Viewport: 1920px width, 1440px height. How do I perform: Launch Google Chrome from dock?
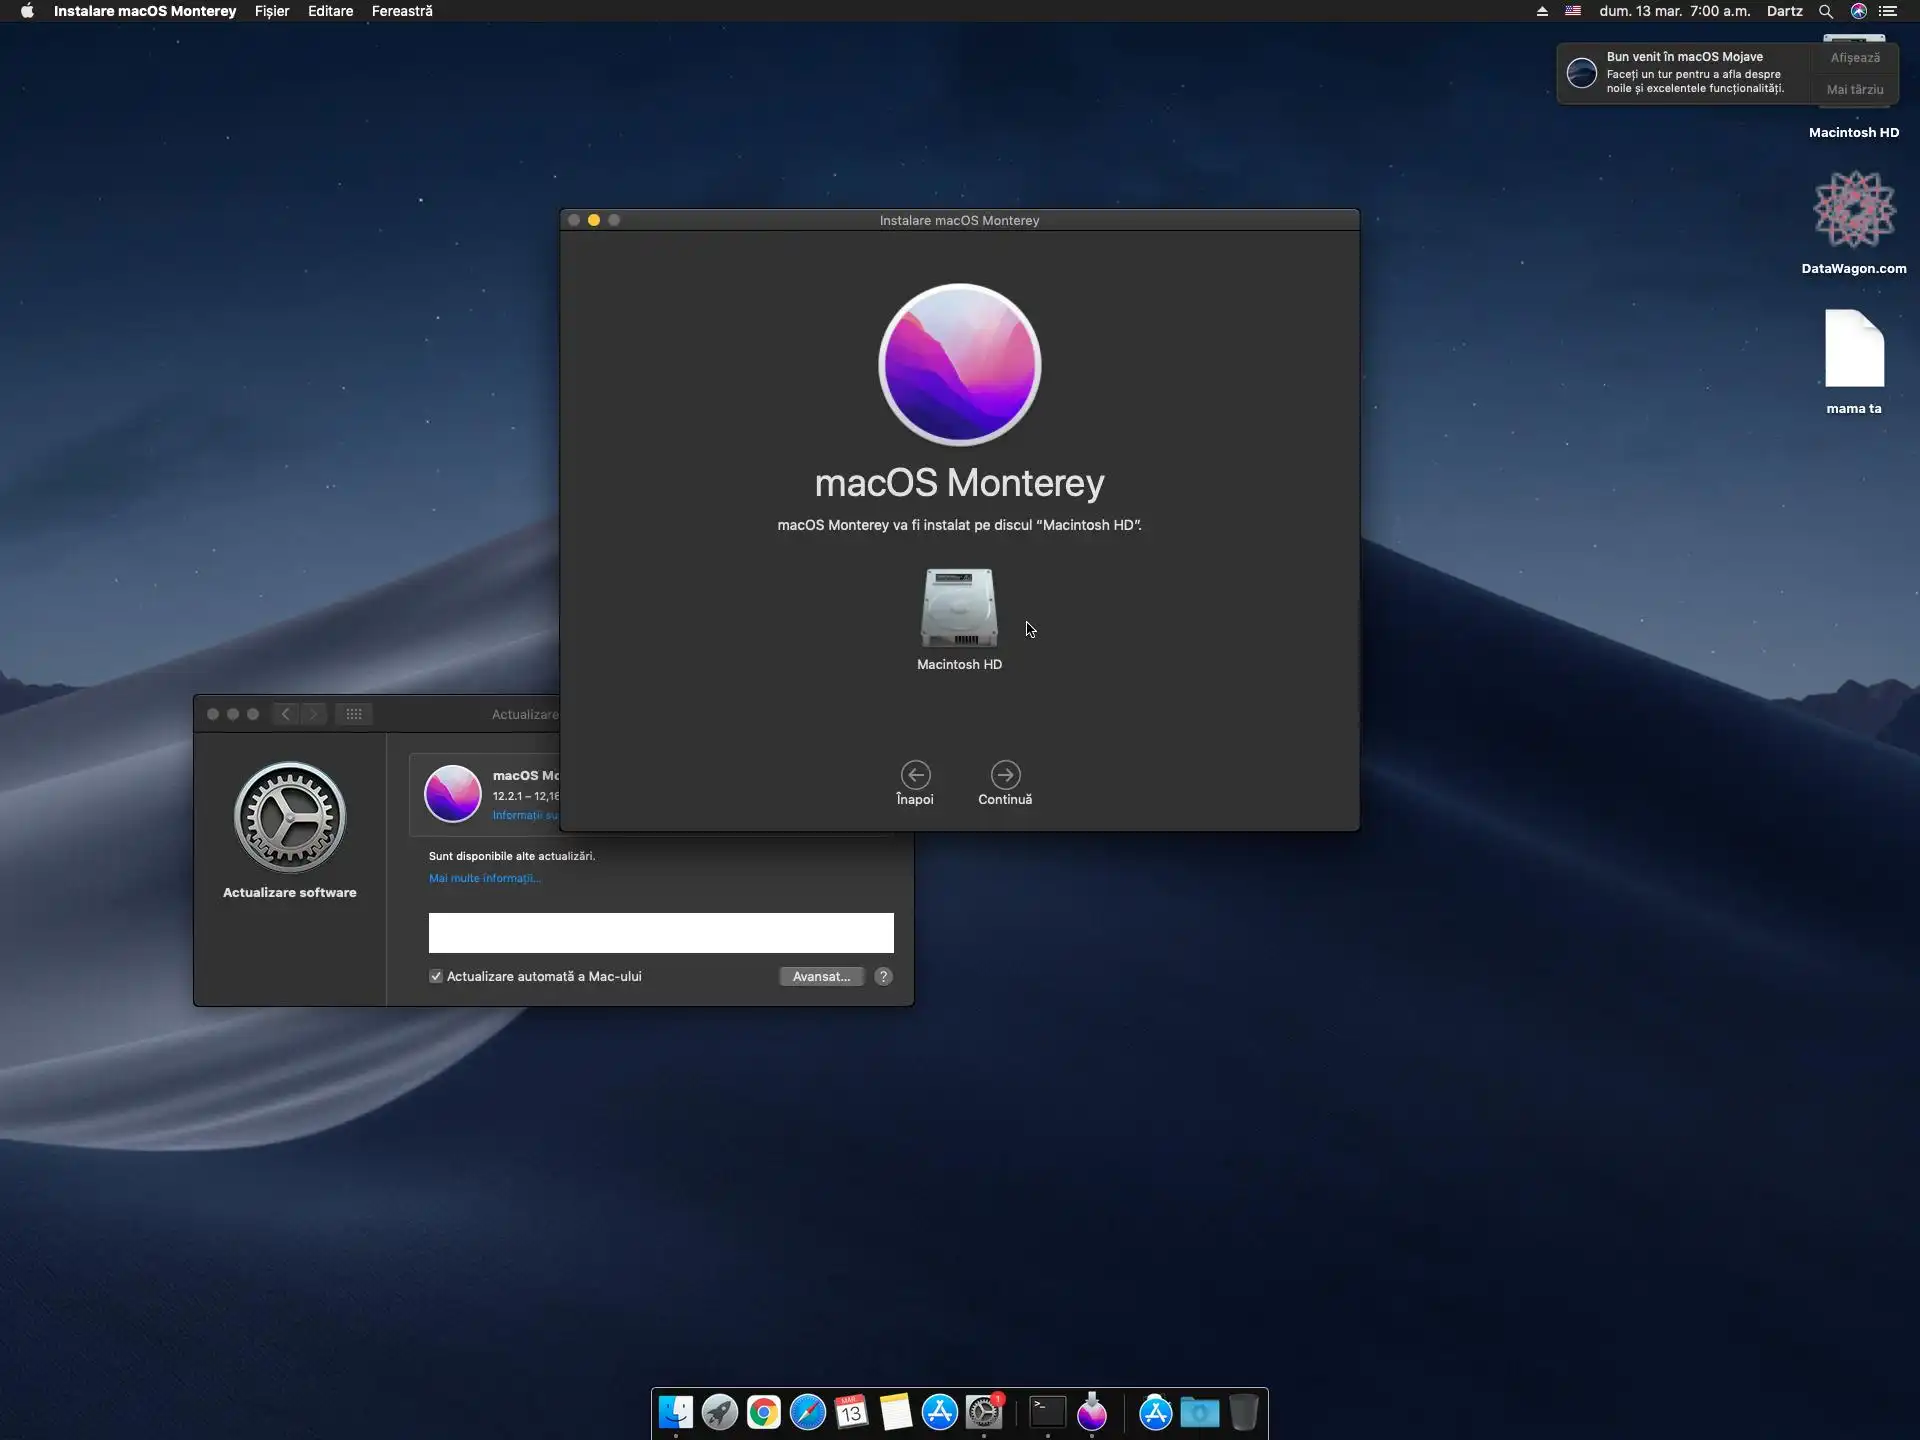click(x=763, y=1412)
